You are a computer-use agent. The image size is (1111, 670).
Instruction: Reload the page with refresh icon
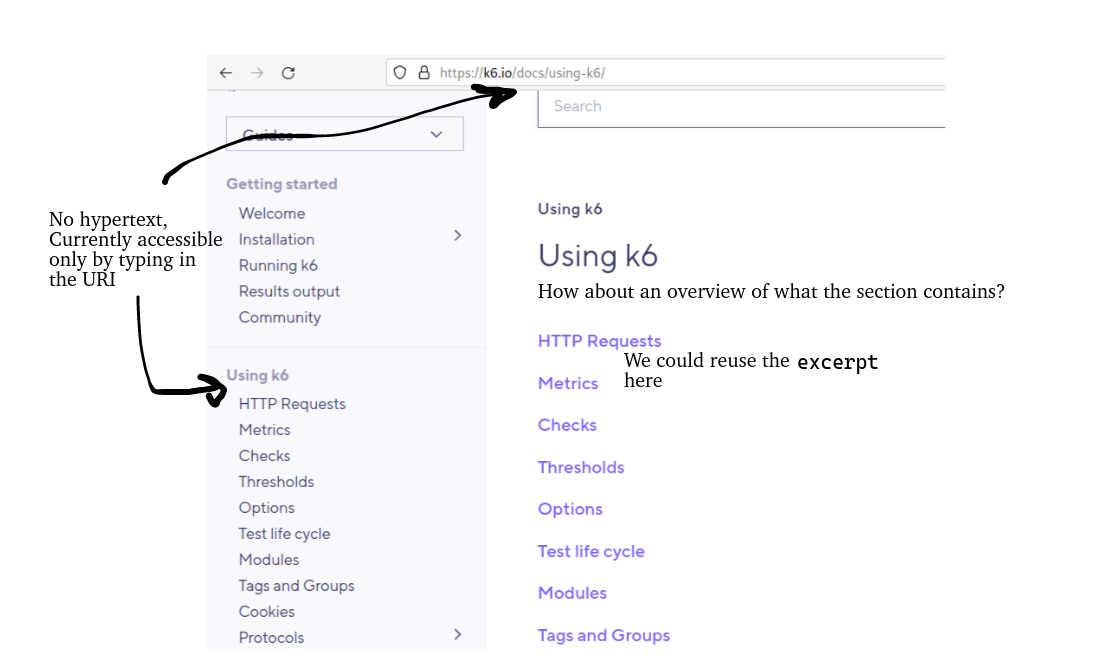click(288, 73)
